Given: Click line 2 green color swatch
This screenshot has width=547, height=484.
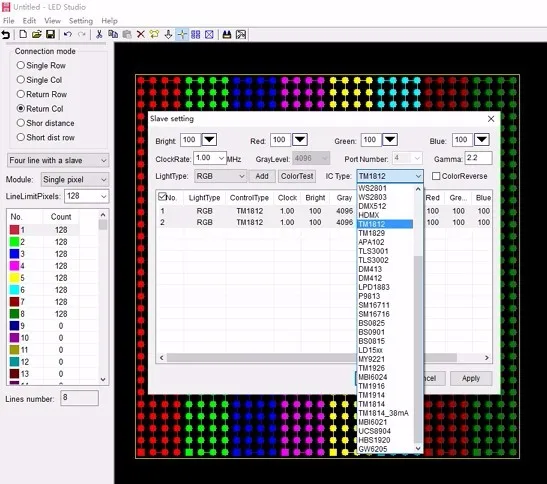Looking at the screenshot, I should [14, 242].
